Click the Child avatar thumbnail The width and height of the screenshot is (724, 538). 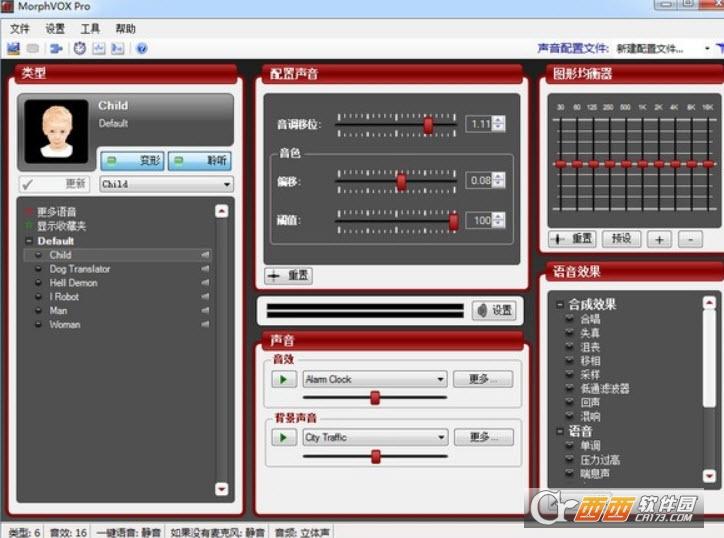click(56, 131)
